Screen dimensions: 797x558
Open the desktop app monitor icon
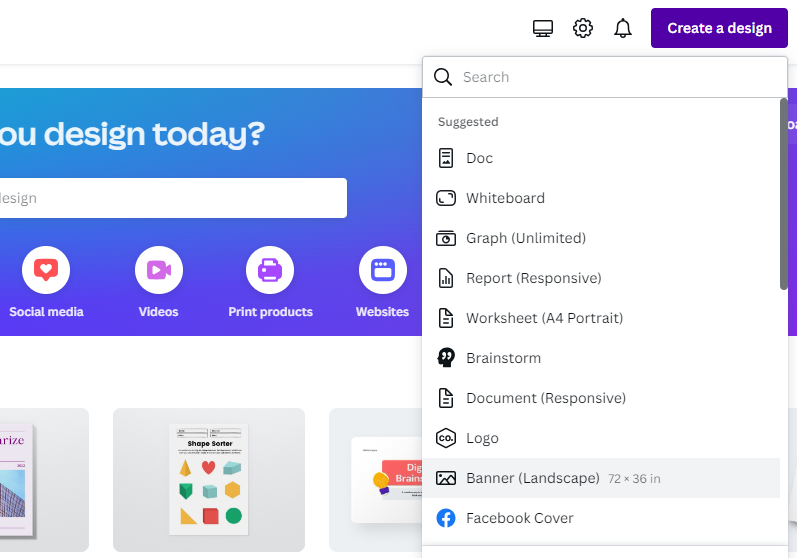pyautogui.click(x=542, y=28)
